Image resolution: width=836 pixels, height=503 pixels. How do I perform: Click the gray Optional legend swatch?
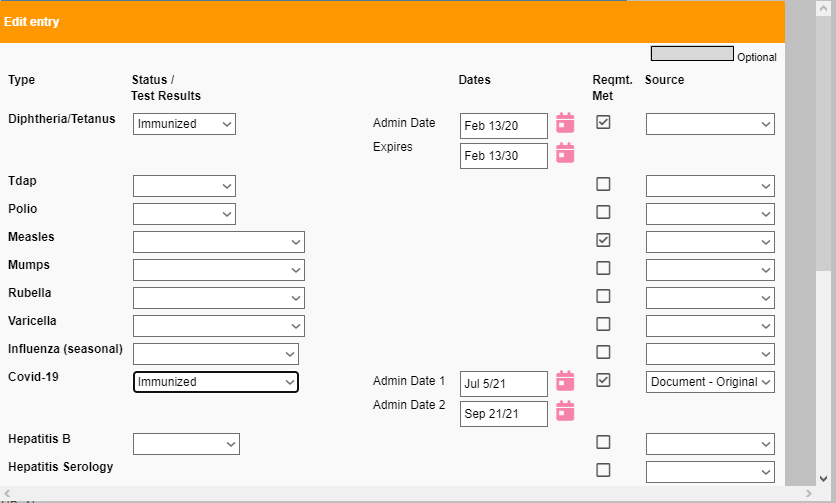pos(692,53)
